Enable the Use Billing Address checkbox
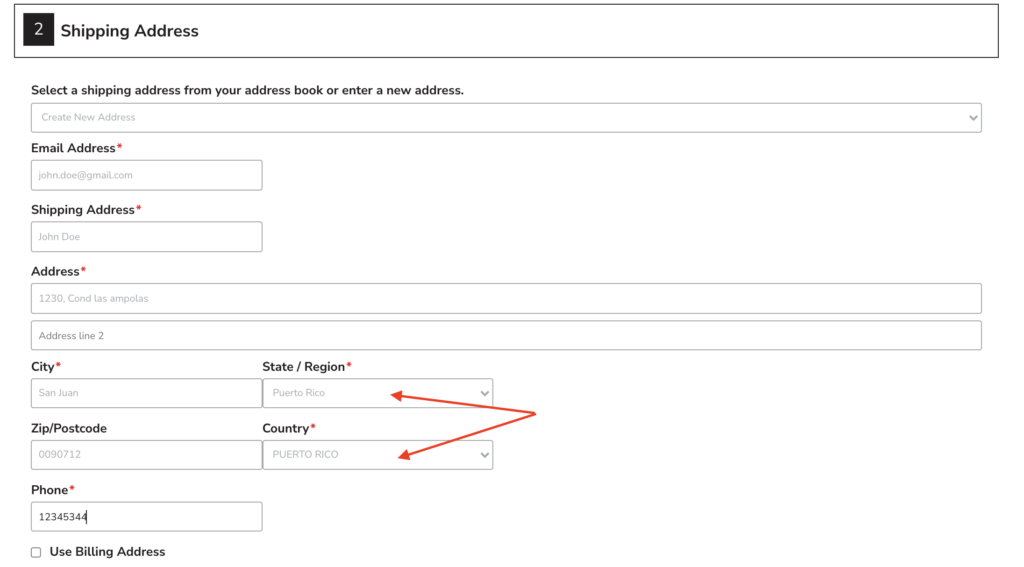Viewport: 1024px width, 567px height. tap(36, 553)
